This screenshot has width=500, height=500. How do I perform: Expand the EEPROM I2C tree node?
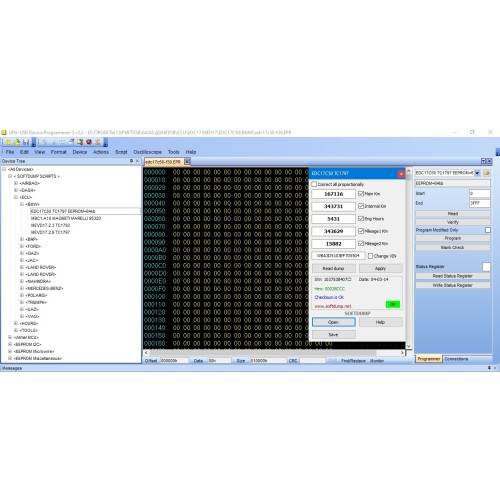[x=10, y=344]
